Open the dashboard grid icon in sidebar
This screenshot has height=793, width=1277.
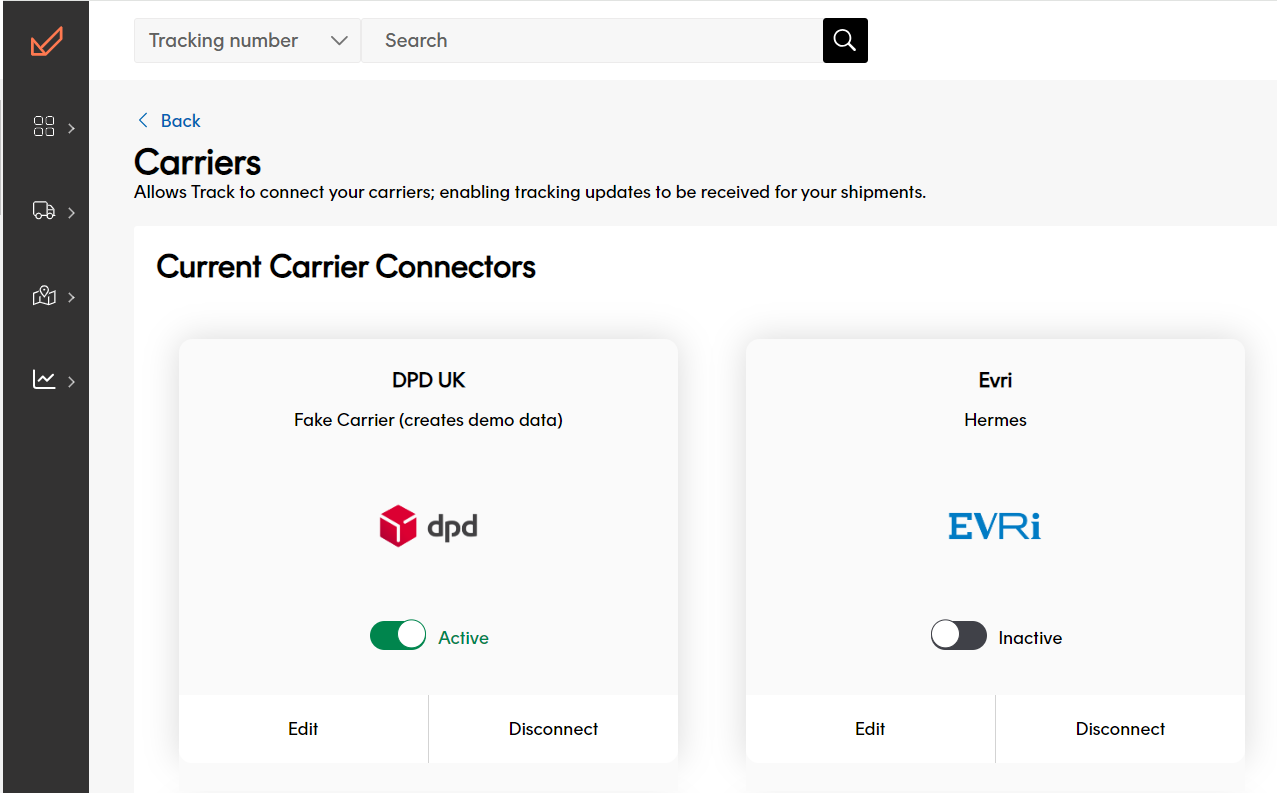click(x=44, y=127)
